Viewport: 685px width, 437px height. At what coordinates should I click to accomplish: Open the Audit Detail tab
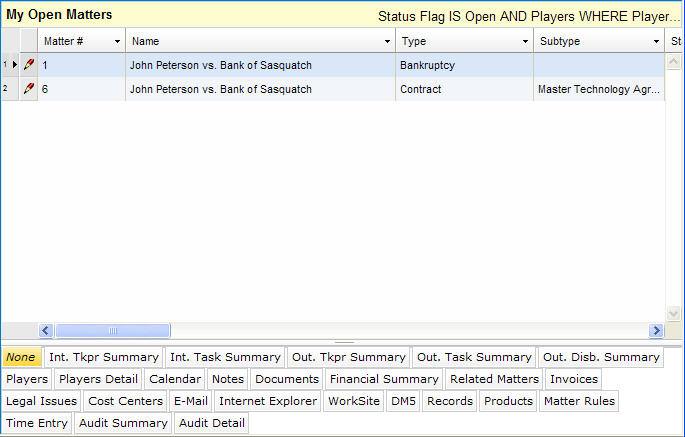click(x=211, y=423)
